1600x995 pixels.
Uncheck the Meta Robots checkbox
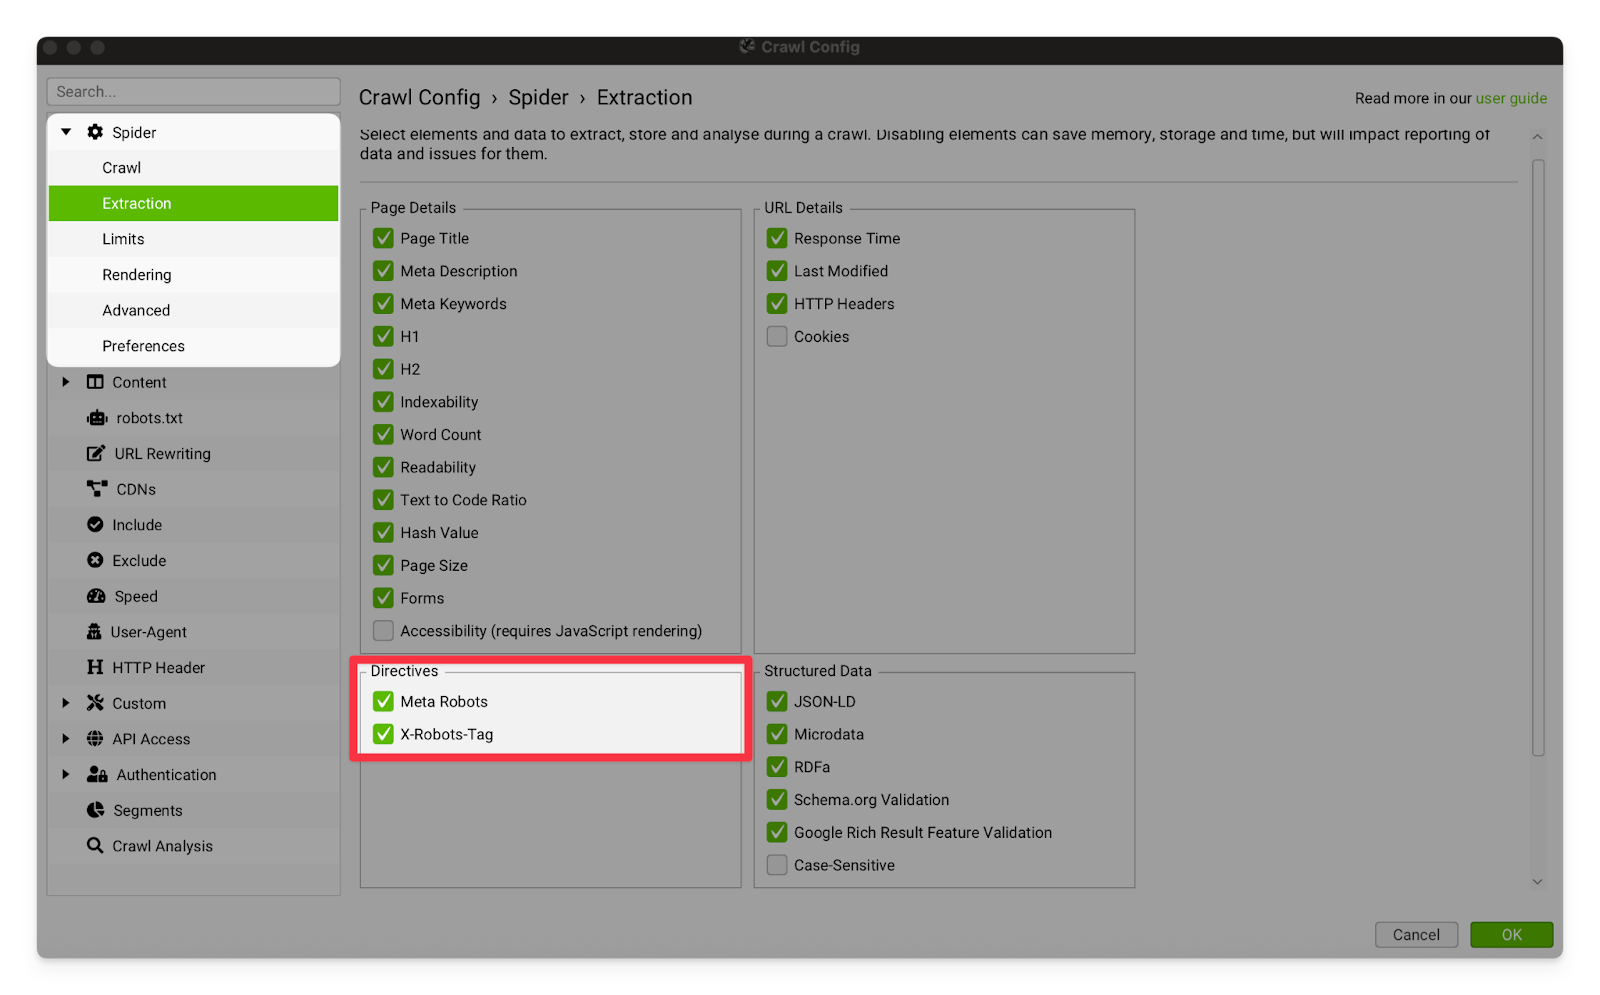coord(383,702)
